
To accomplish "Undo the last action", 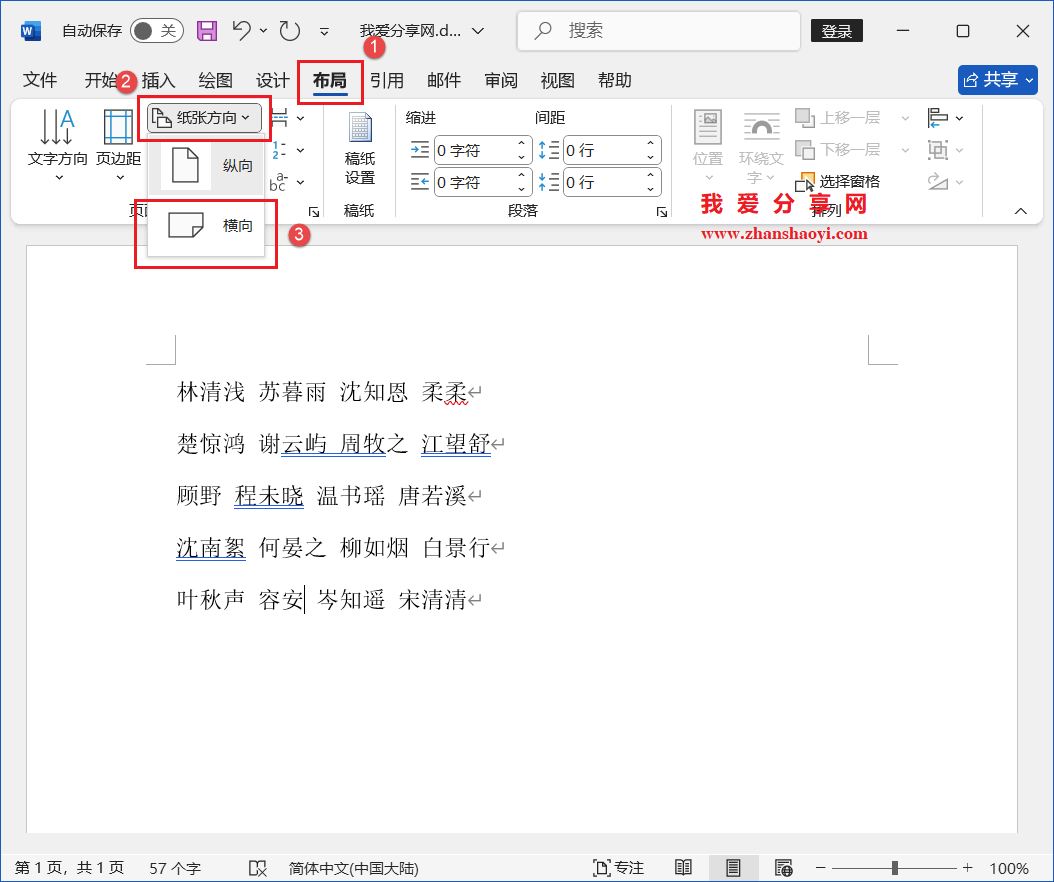I will 241,30.
